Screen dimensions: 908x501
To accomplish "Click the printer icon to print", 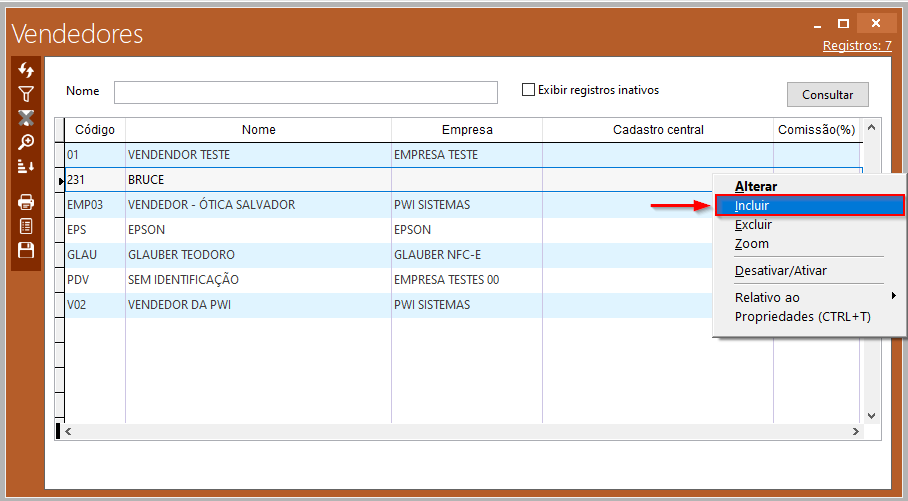I will click(x=26, y=202).
